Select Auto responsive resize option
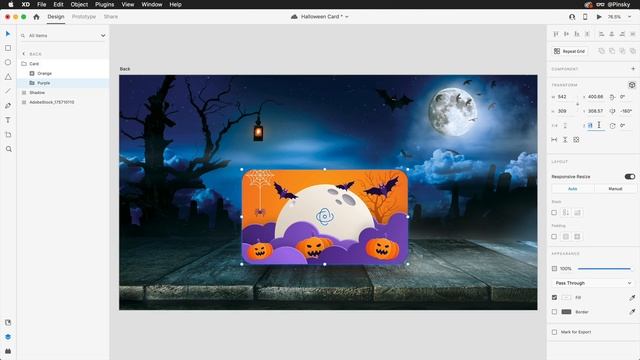This screenshot has height=360, width=640. [x=573, y=189]
